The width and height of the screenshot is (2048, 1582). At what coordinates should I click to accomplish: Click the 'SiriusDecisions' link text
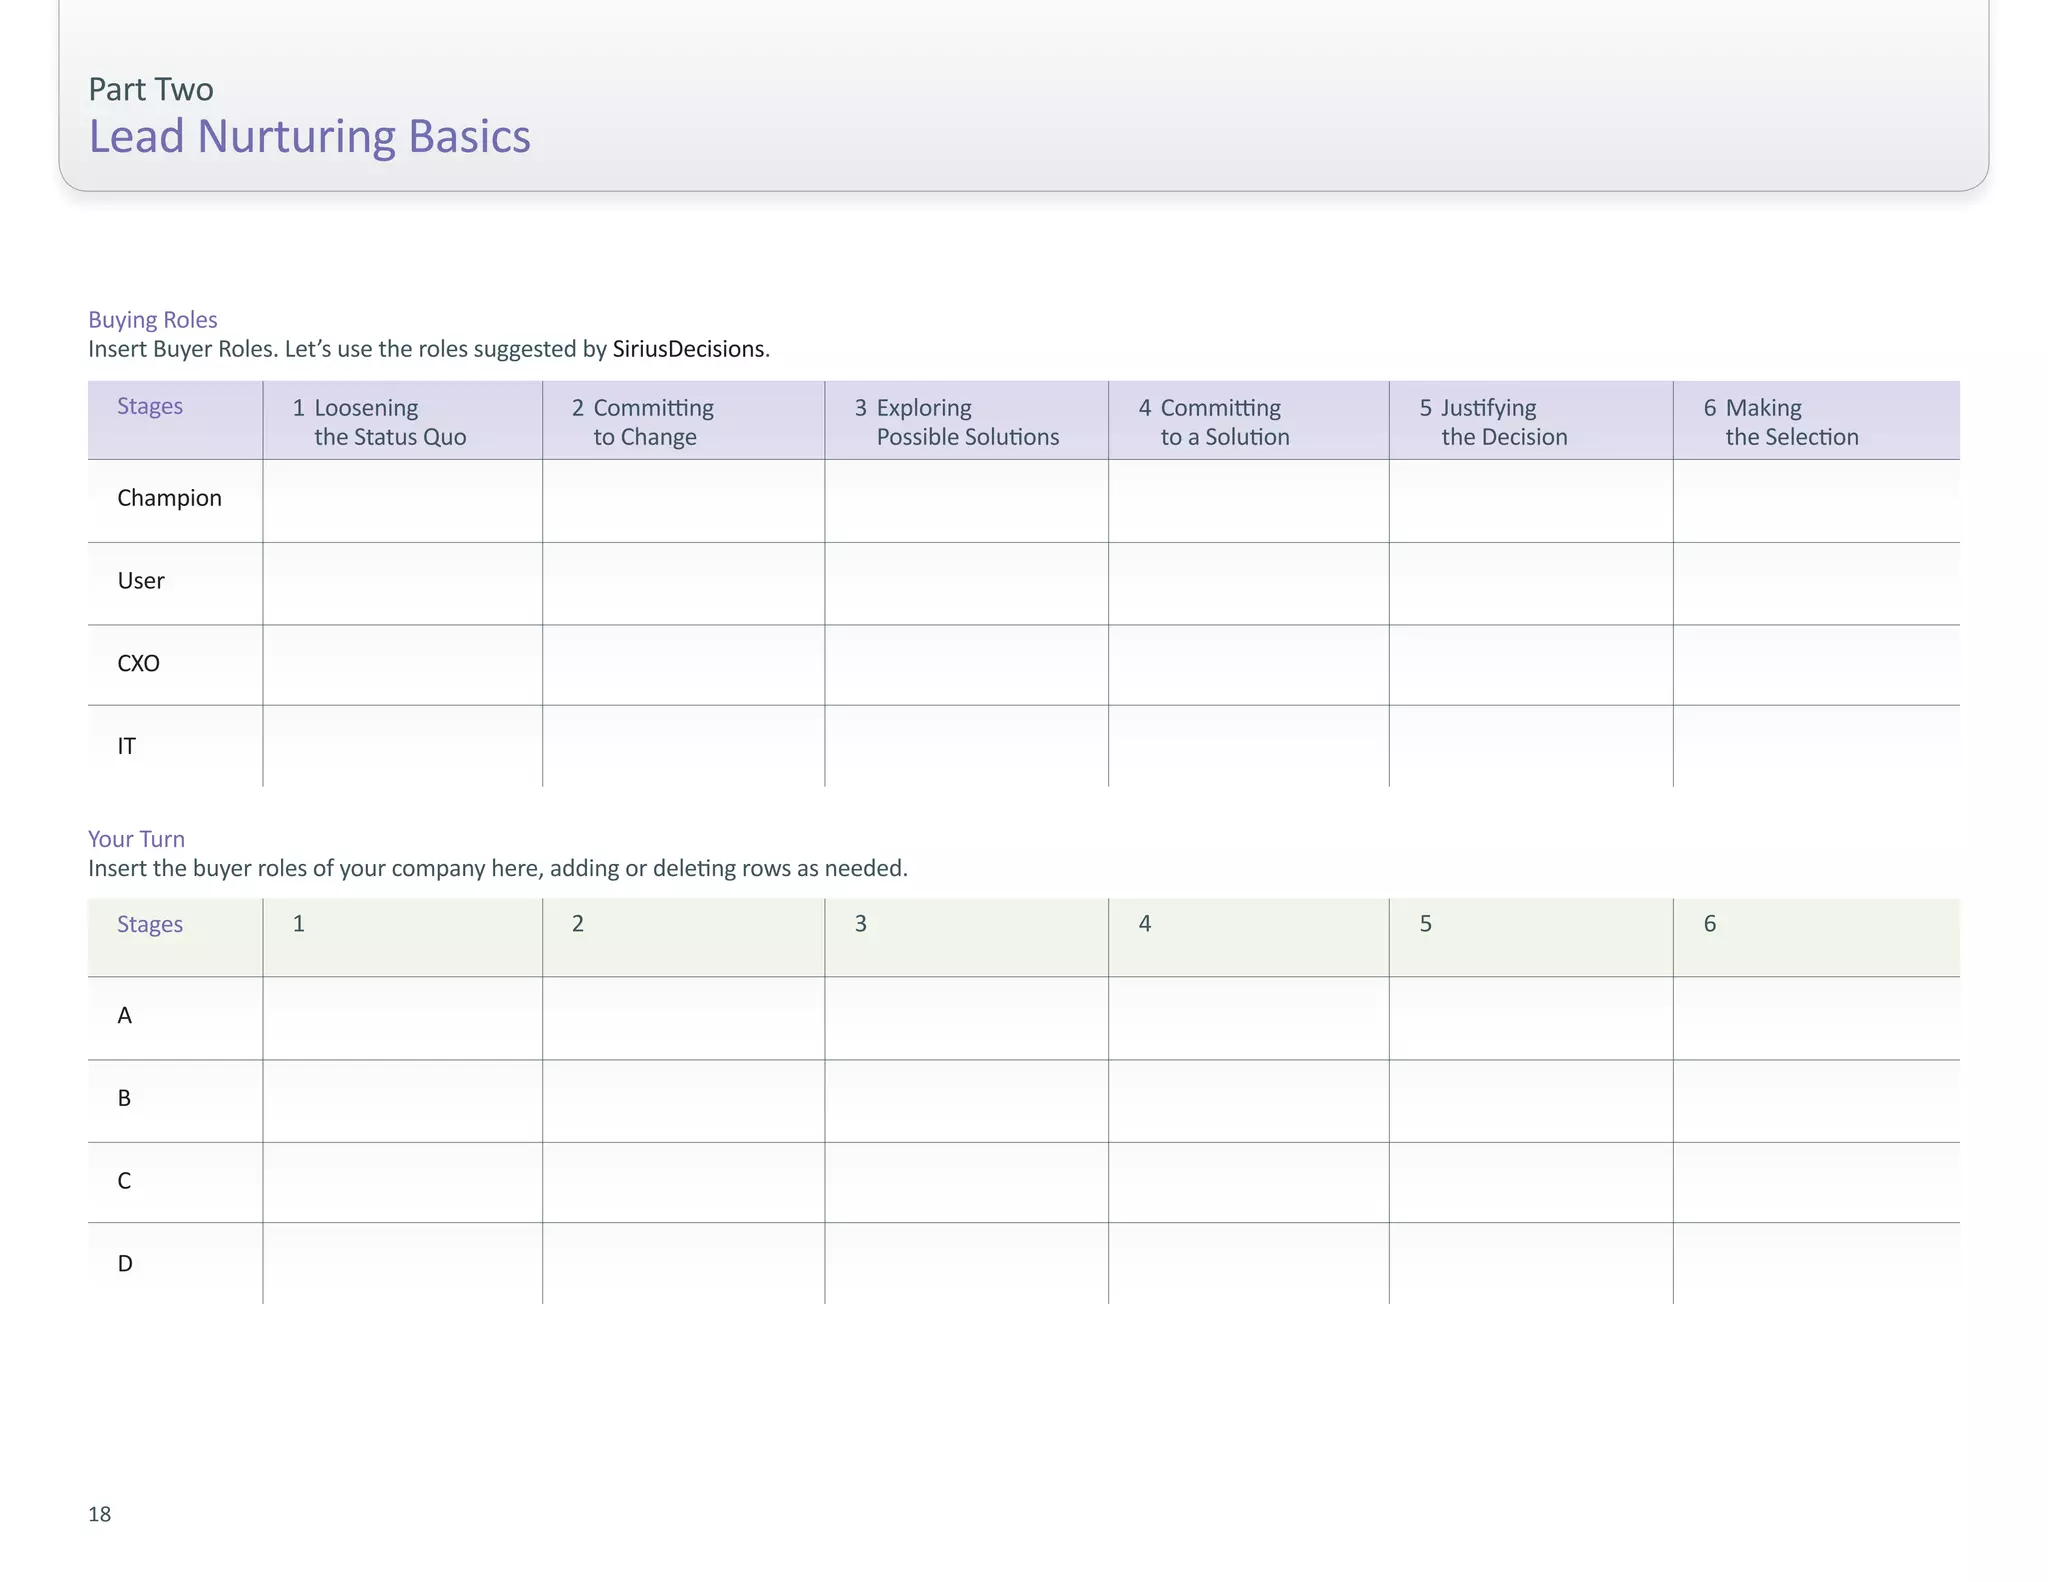(688, 349)
